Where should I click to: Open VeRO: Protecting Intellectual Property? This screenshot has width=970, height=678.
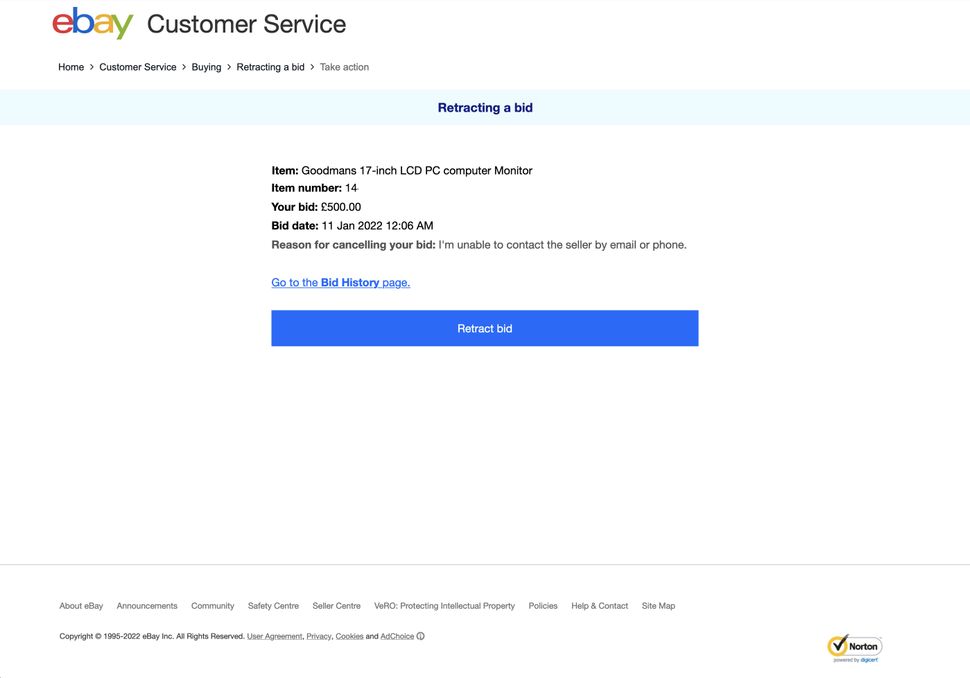(445, 605)
